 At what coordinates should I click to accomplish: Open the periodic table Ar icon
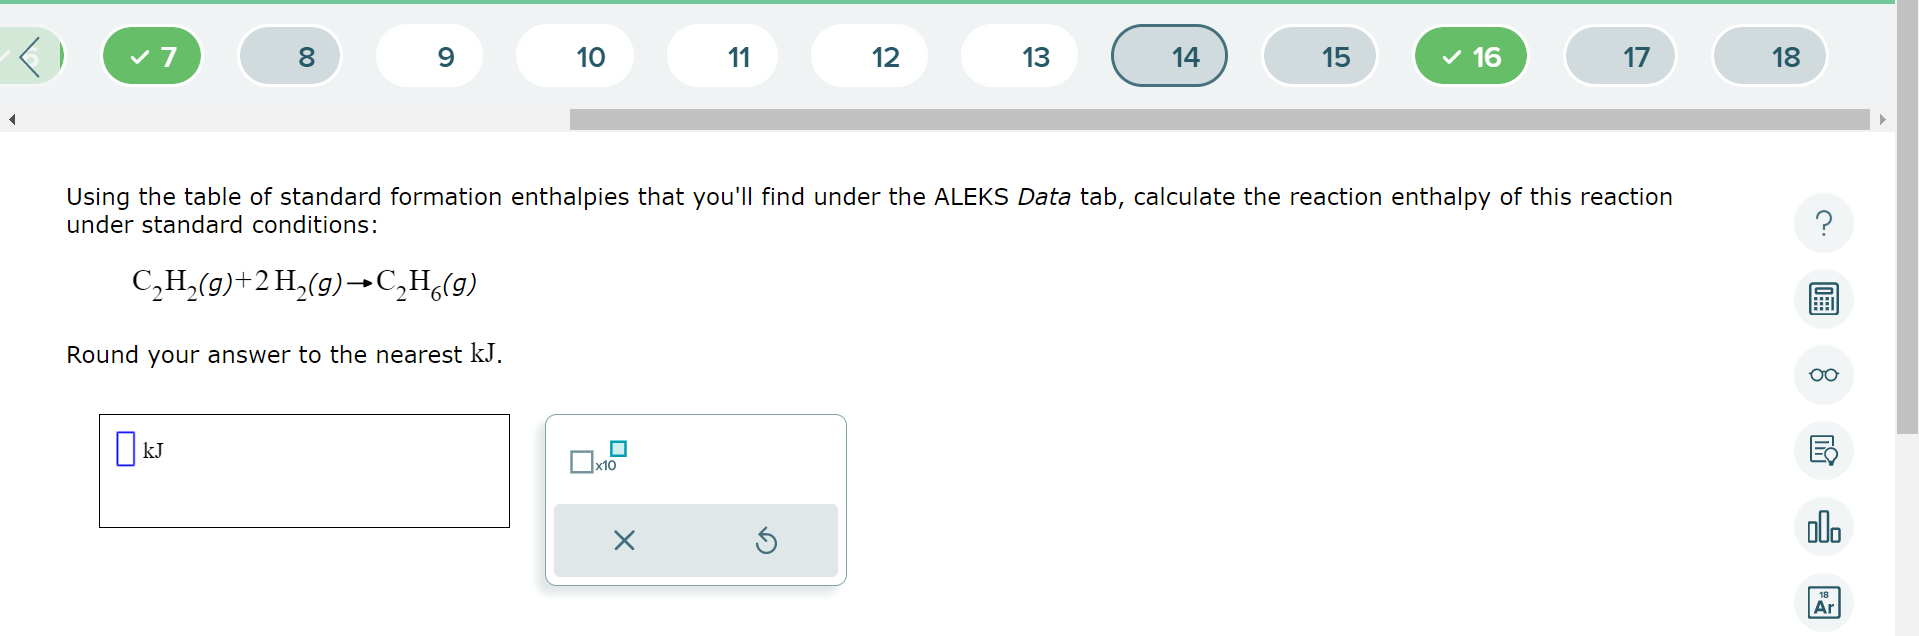pyautogui.click(x=1823, y=602)
